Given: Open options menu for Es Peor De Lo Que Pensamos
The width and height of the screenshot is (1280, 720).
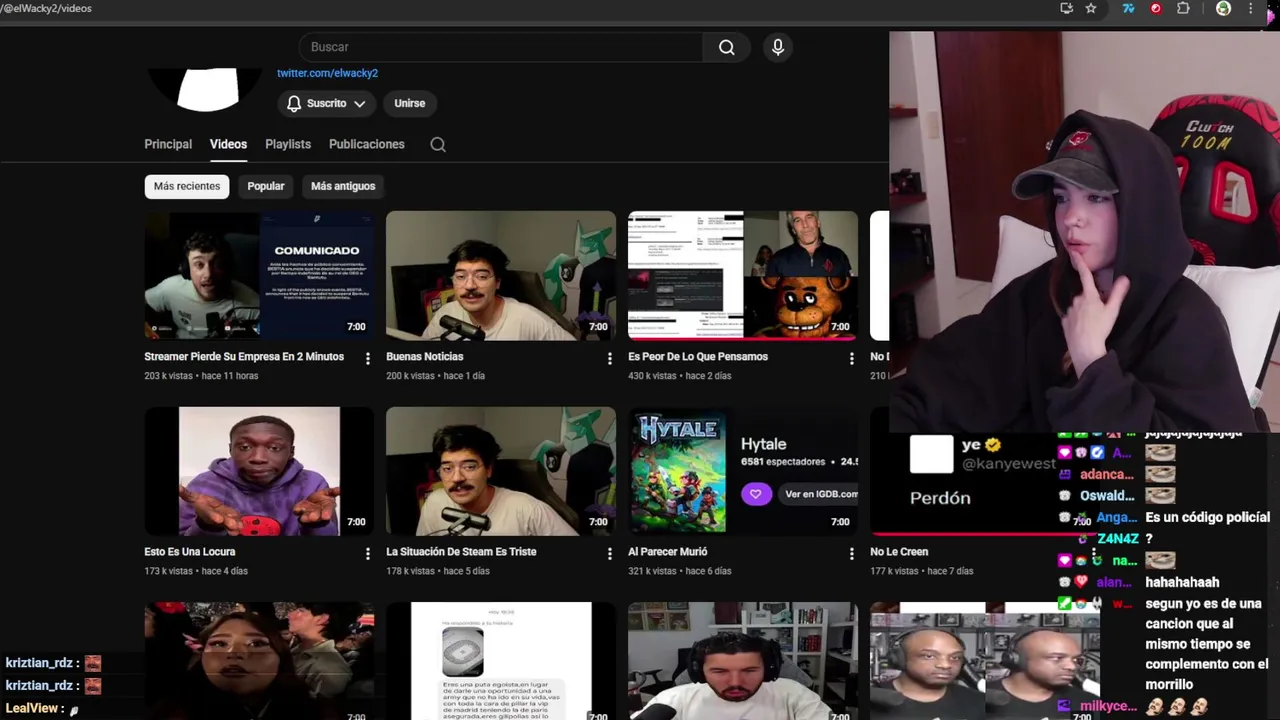Looking at the screenshot, I should 851,358.
